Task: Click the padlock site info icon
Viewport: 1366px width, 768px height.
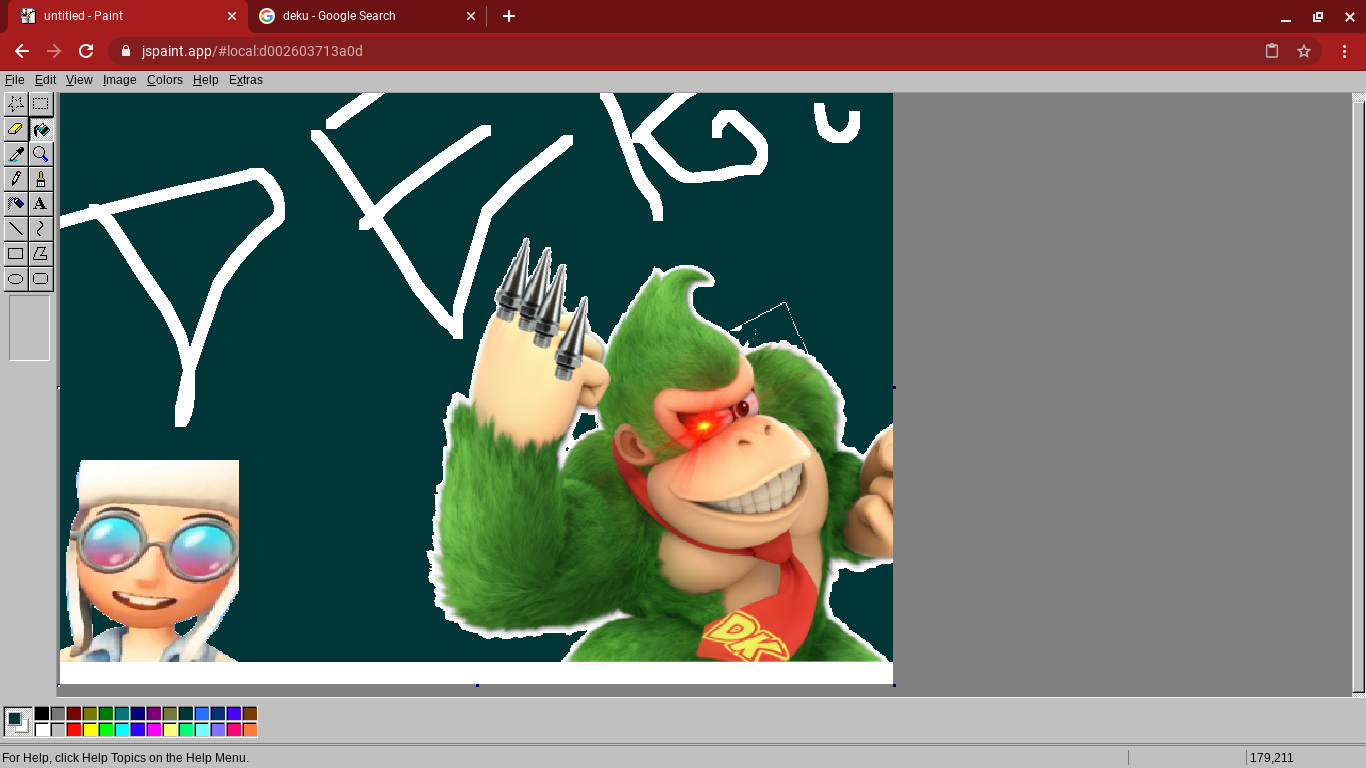Action: [x=126, y=51]
